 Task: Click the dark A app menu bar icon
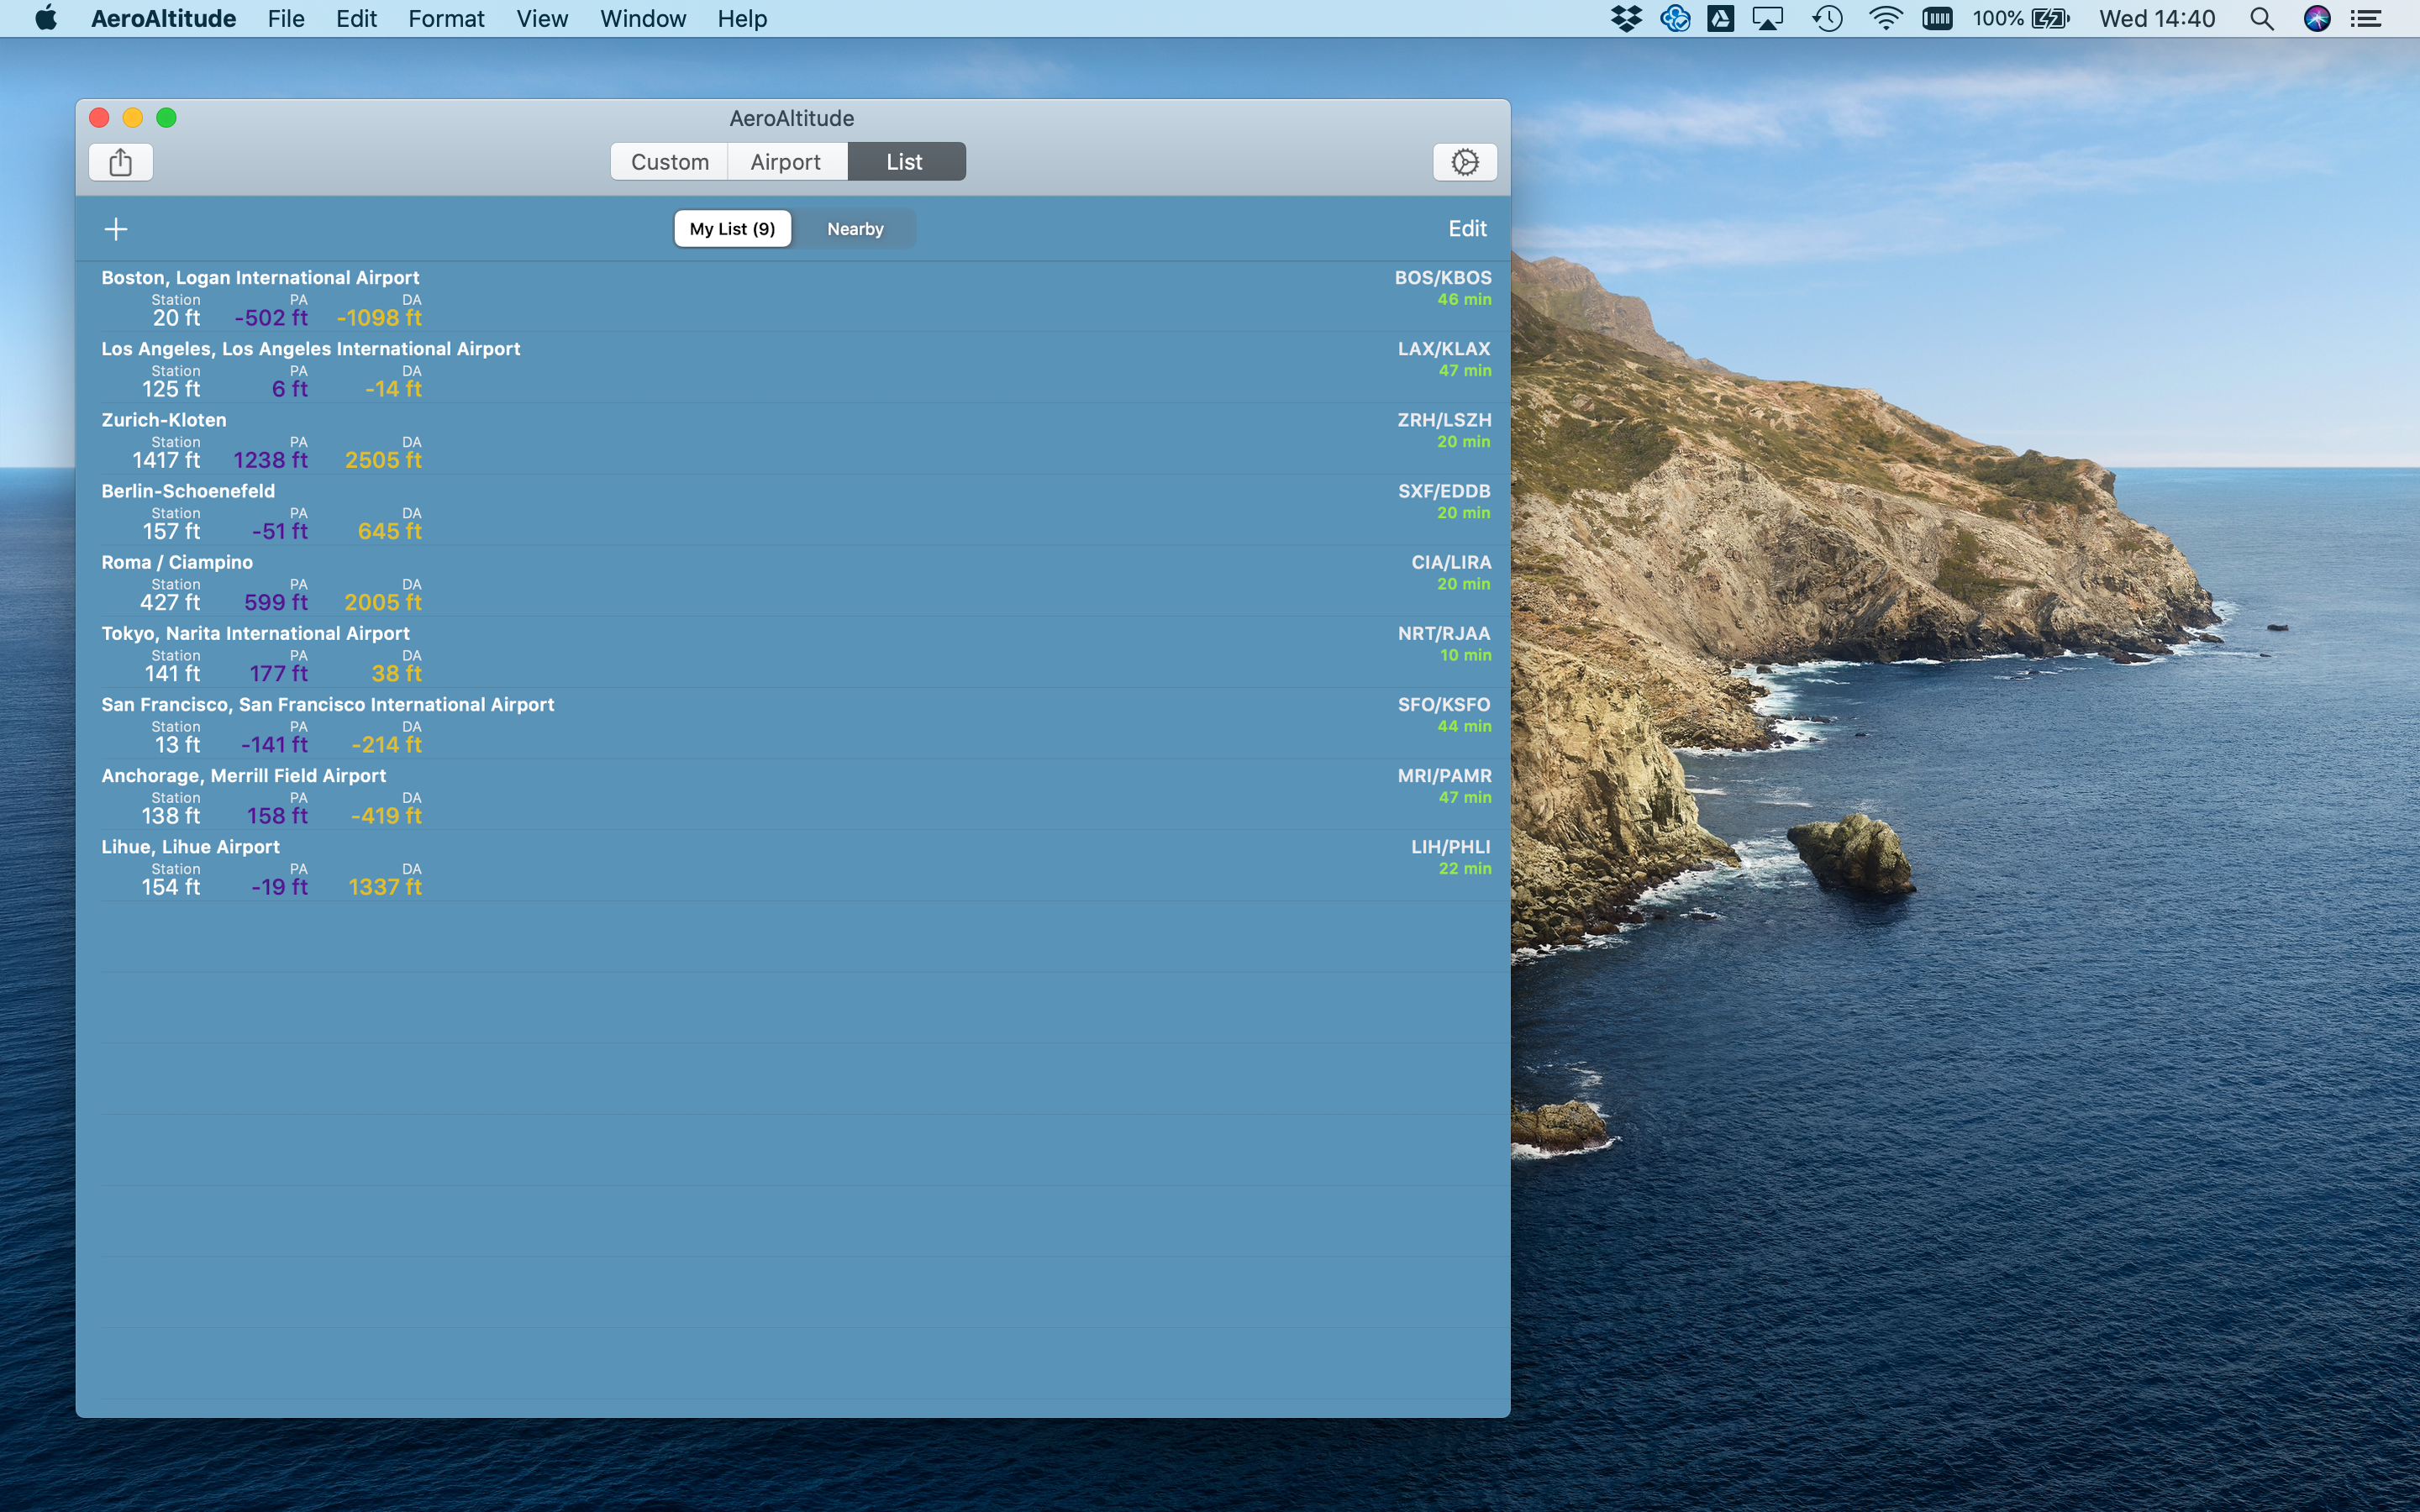[x=1721, y=18]
